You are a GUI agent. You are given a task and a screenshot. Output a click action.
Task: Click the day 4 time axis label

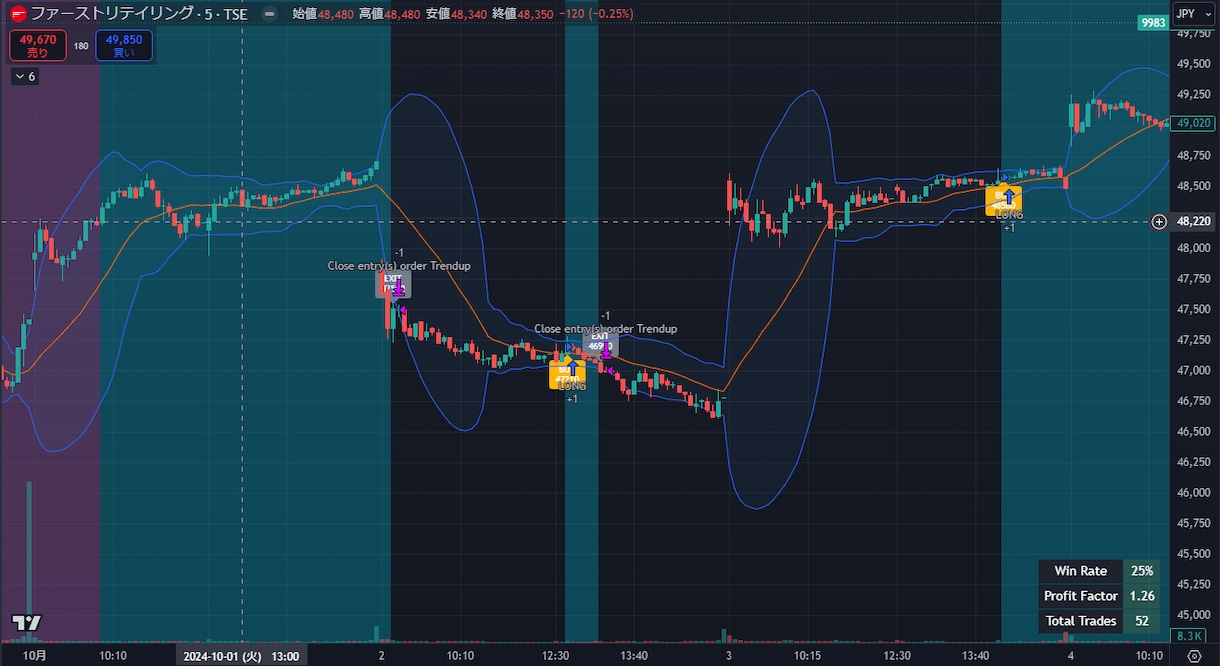tap(1071, 656)
